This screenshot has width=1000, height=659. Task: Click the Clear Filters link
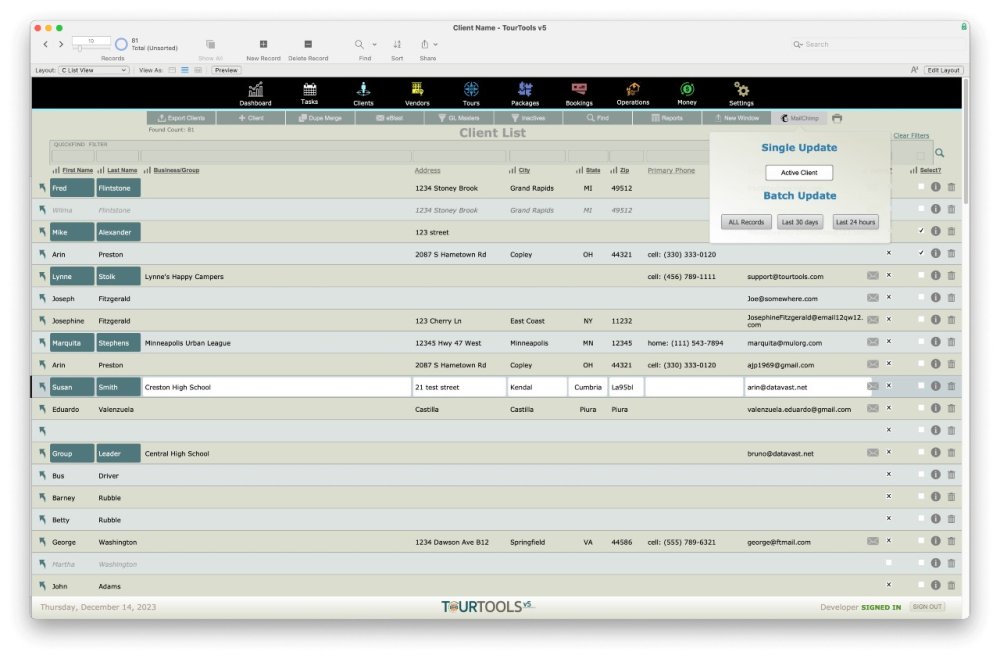click(x=911, y=135)
